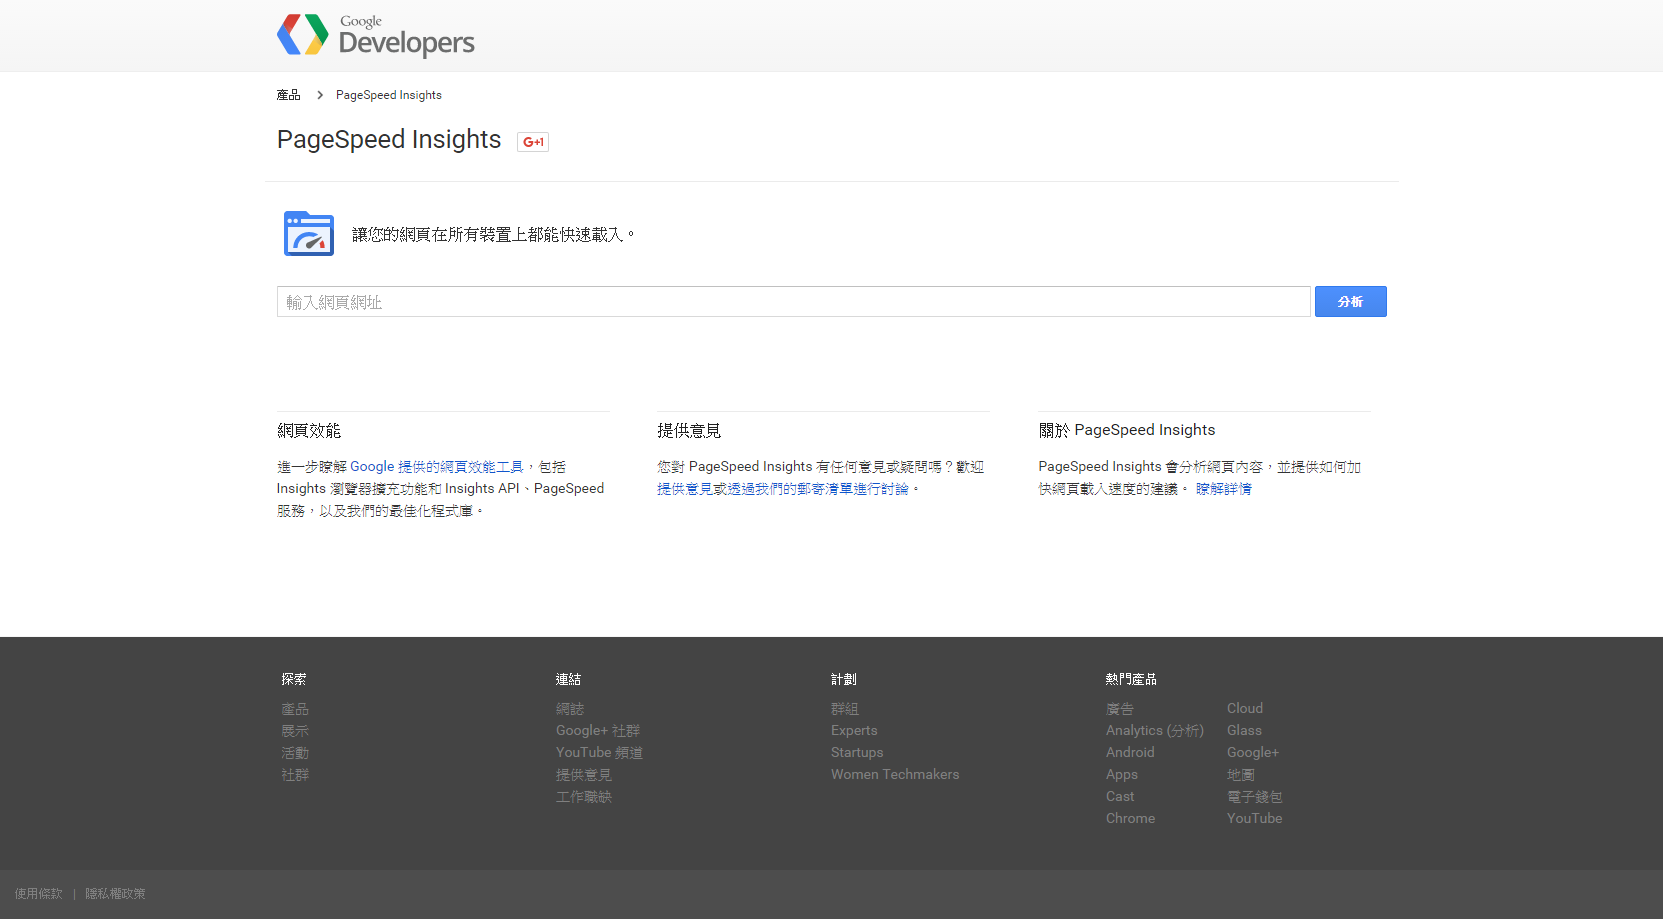Select Android under 熱門產品
Viewport: 1663px width, 919px height.
1130,753
